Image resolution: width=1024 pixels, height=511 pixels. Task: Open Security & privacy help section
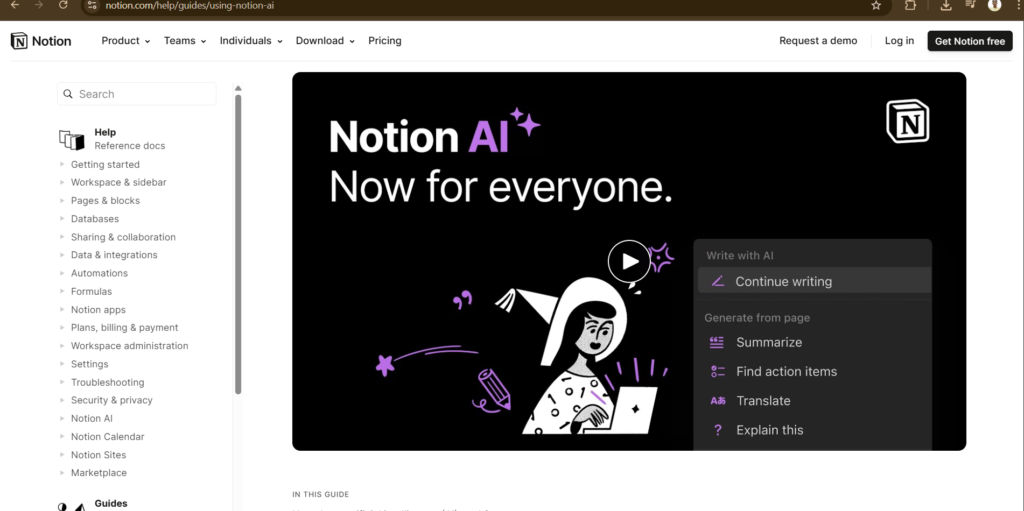point(112,400)
